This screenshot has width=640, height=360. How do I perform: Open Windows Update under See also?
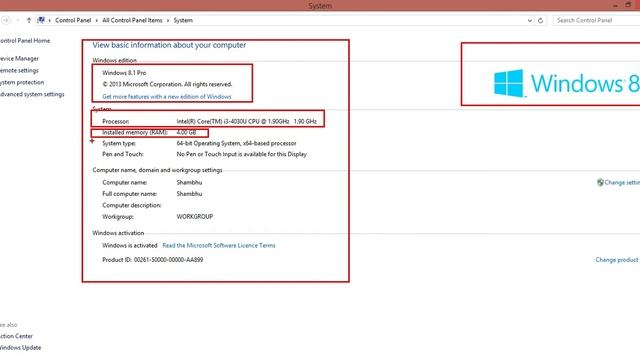(20, 348)
